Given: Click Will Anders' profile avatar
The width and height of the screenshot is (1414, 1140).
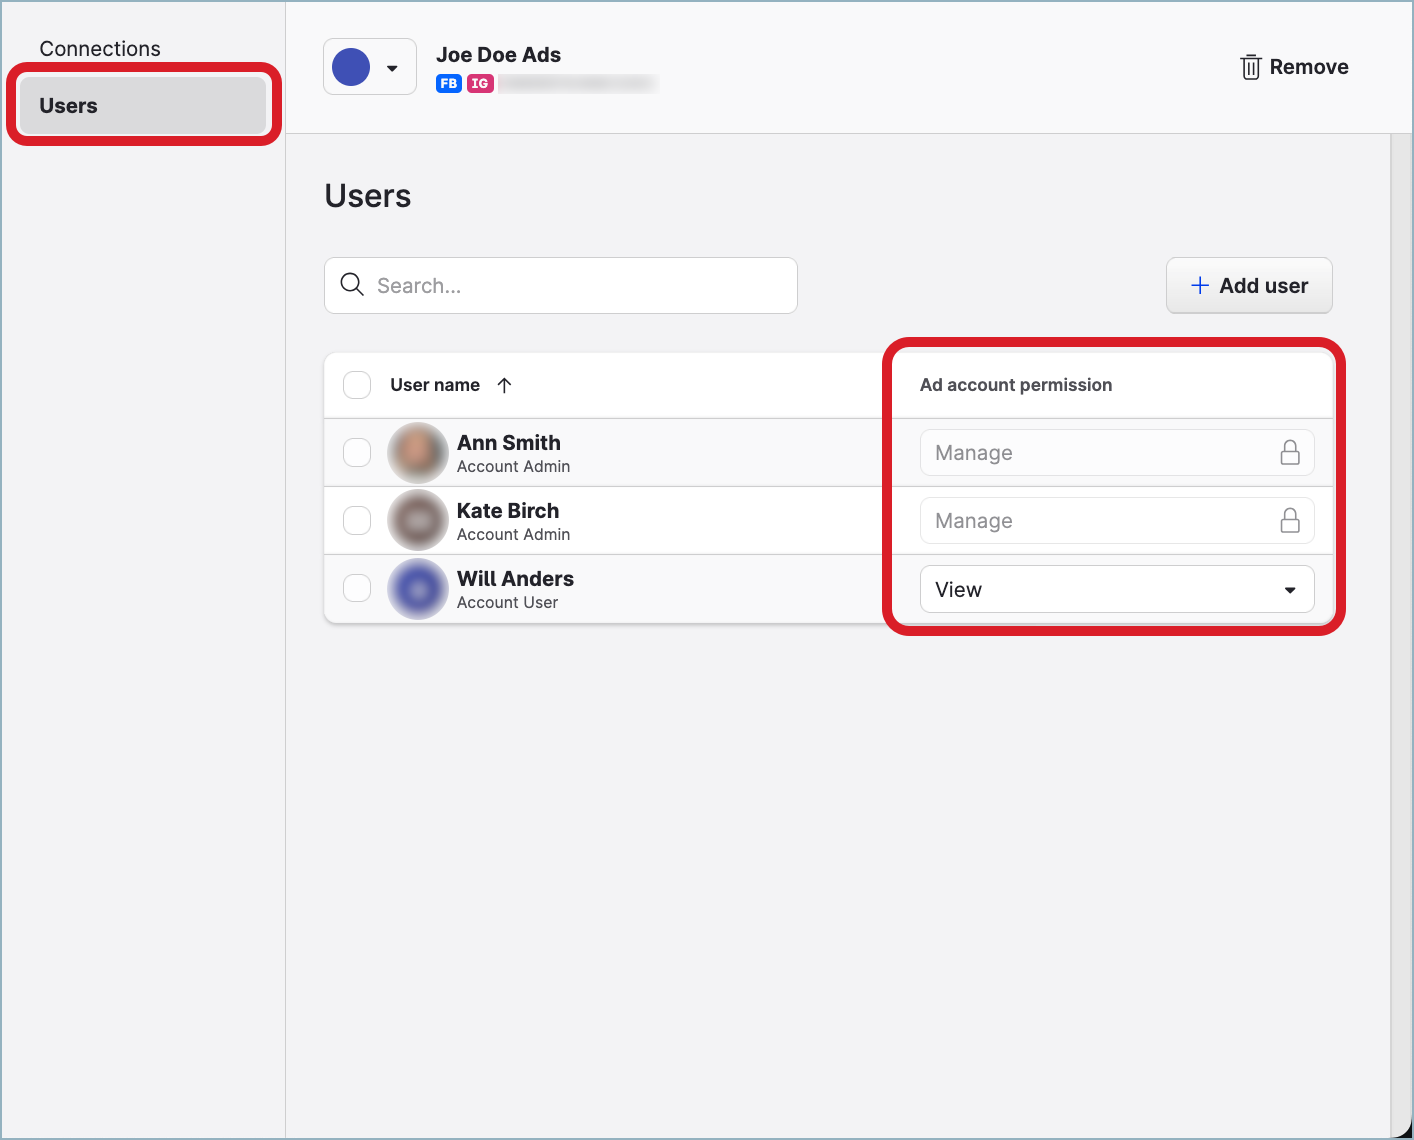Looking at the screenshot, I should point(418,589).
